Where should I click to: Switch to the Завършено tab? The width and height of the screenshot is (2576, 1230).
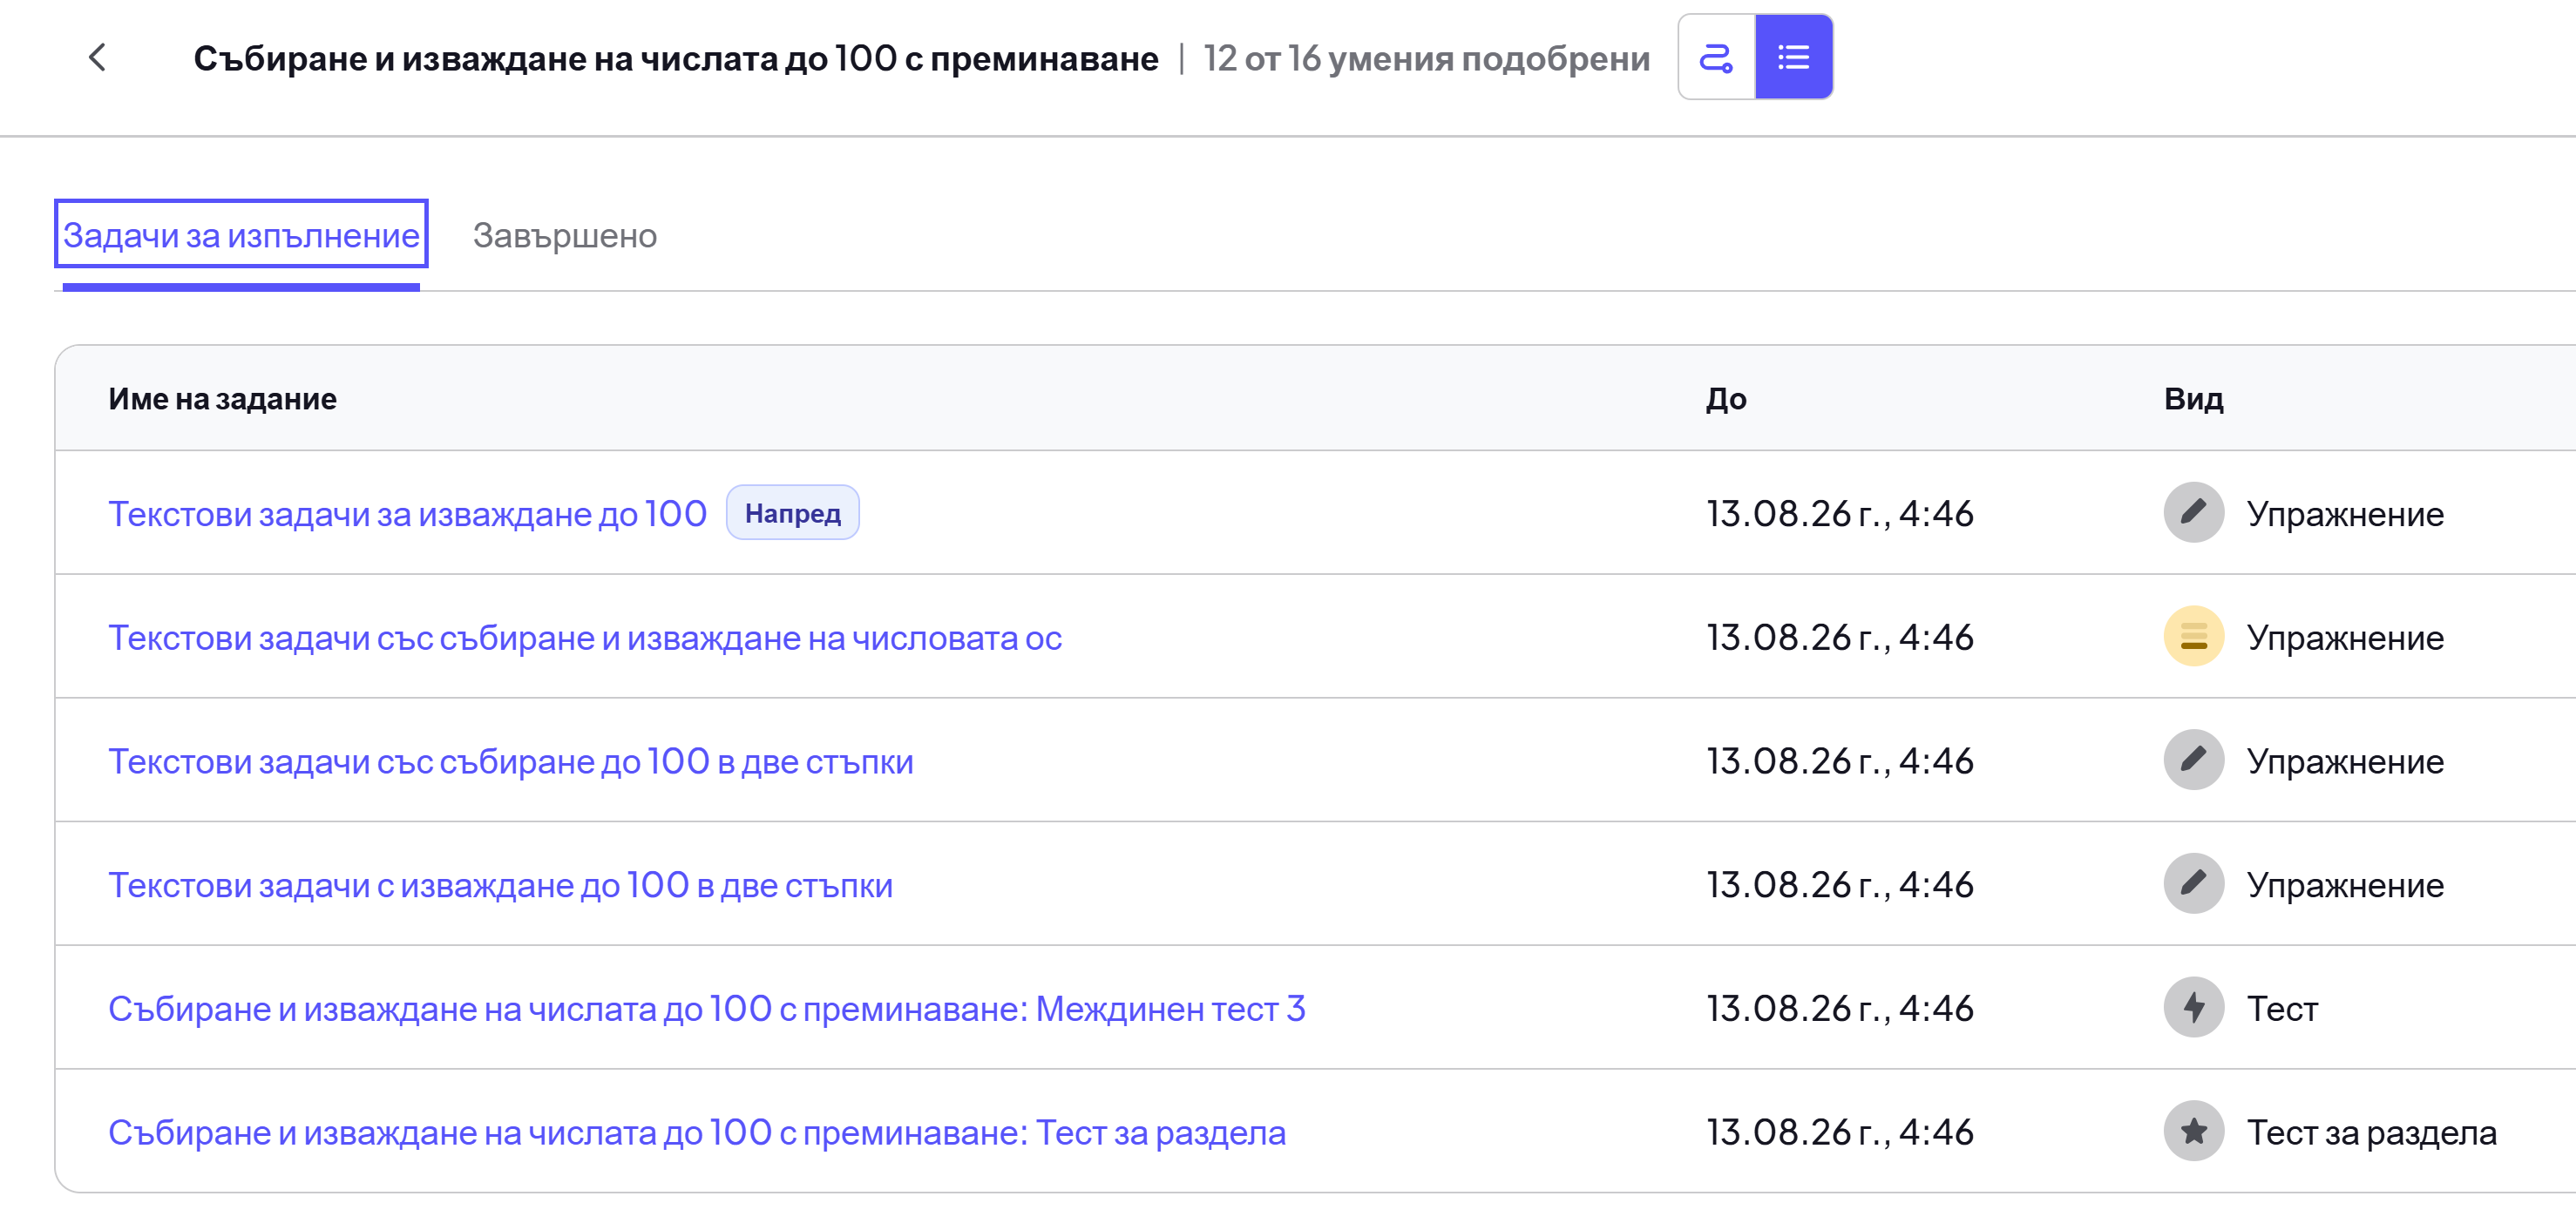pos(565,235)
